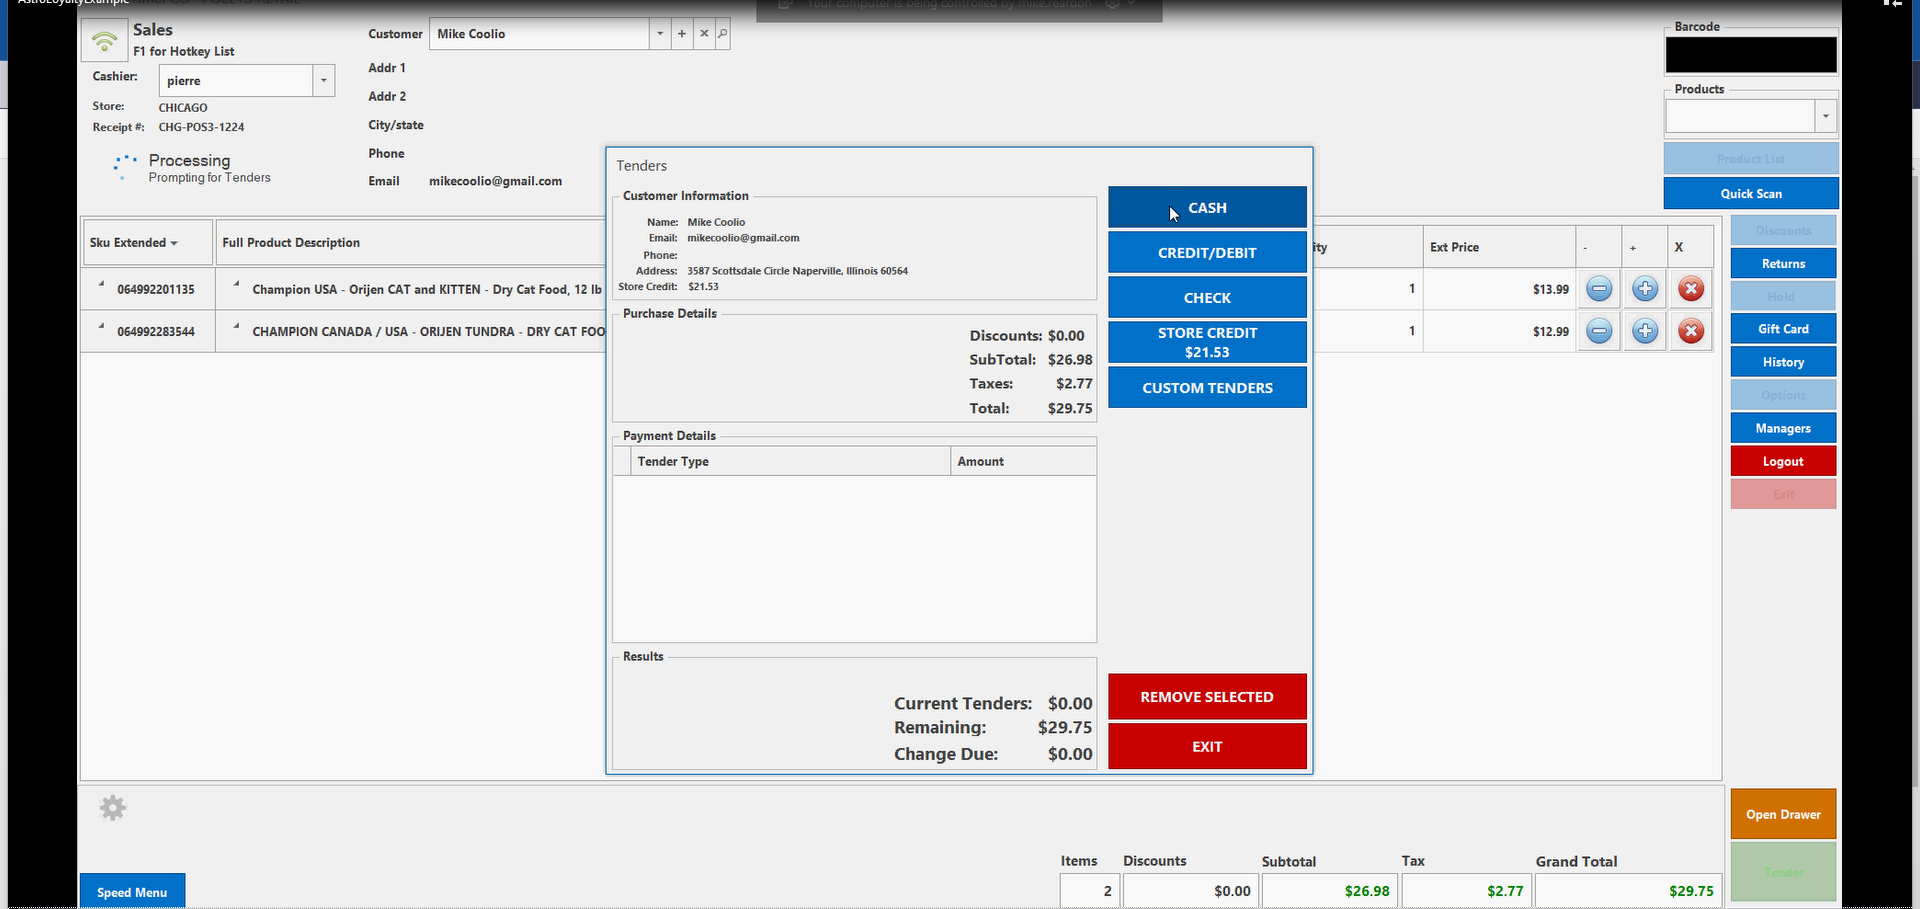The height and width of the screenshot is (909, 1920).
Task: Increase quantity of Orijen Cat and Kitten item
Action: pos(1644,290)
